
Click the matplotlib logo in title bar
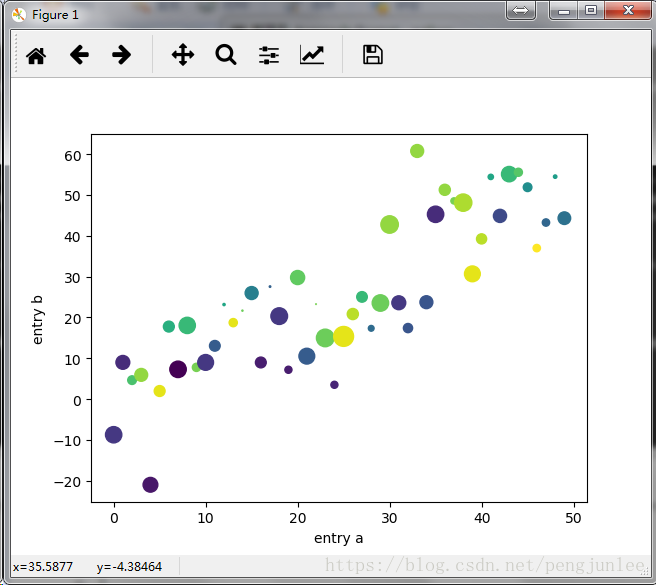coord(19,15)
